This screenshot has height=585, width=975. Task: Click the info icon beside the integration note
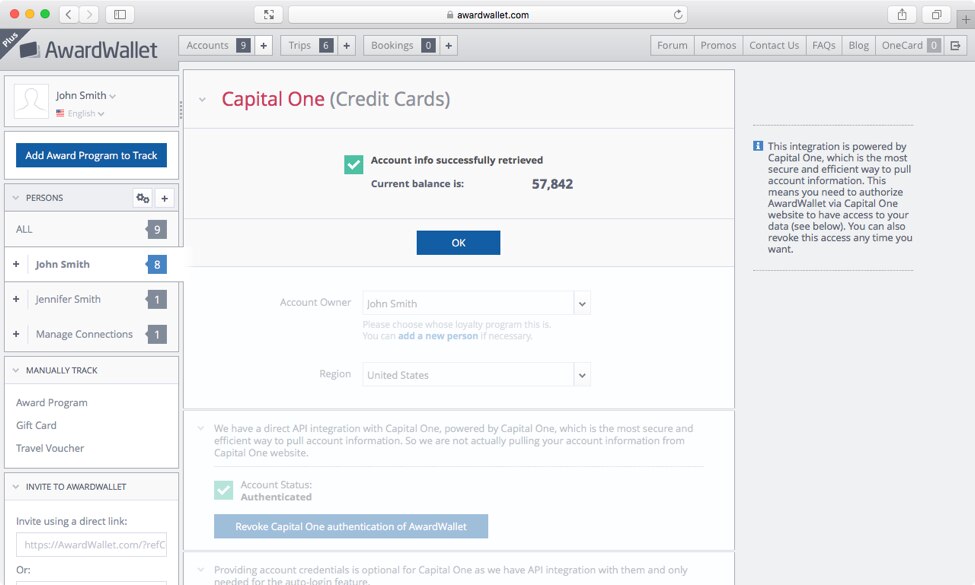pos(758,146)
